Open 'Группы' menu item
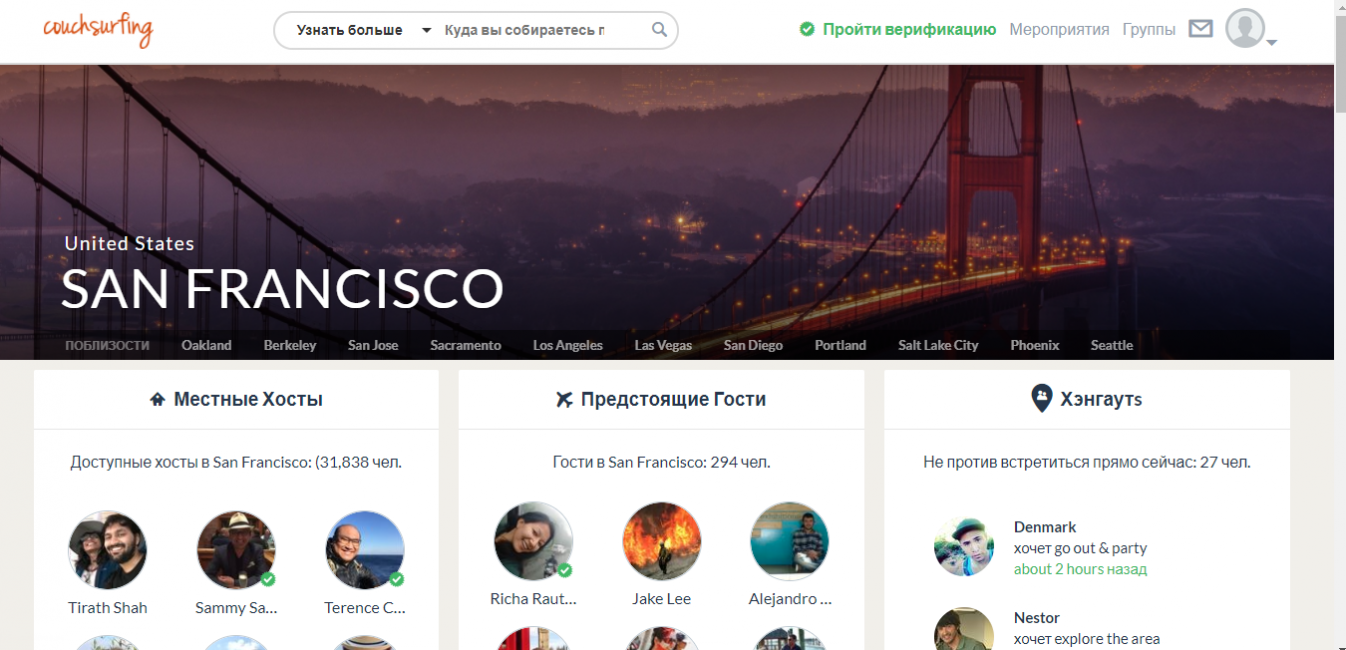This screenshot has height=650, width=1346. (x=1149, y=29)
